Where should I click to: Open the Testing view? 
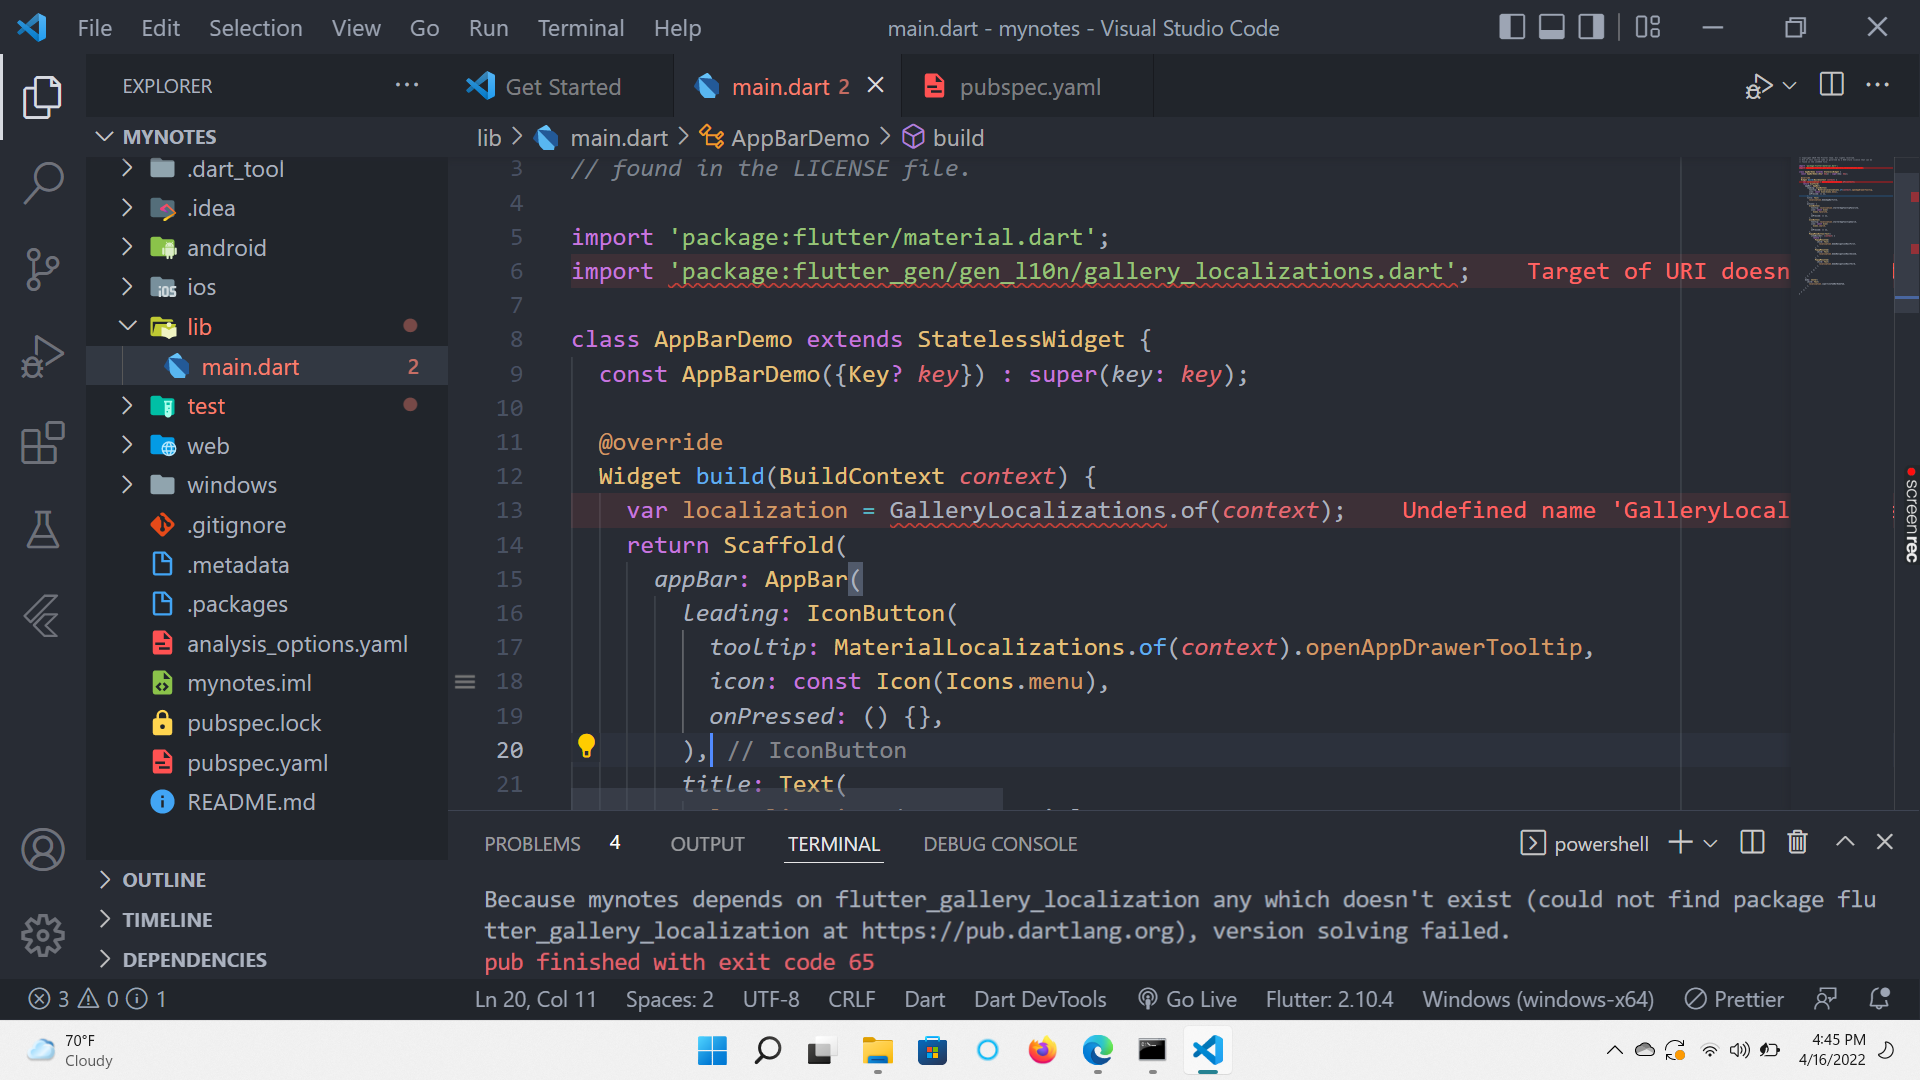(42, 530)
